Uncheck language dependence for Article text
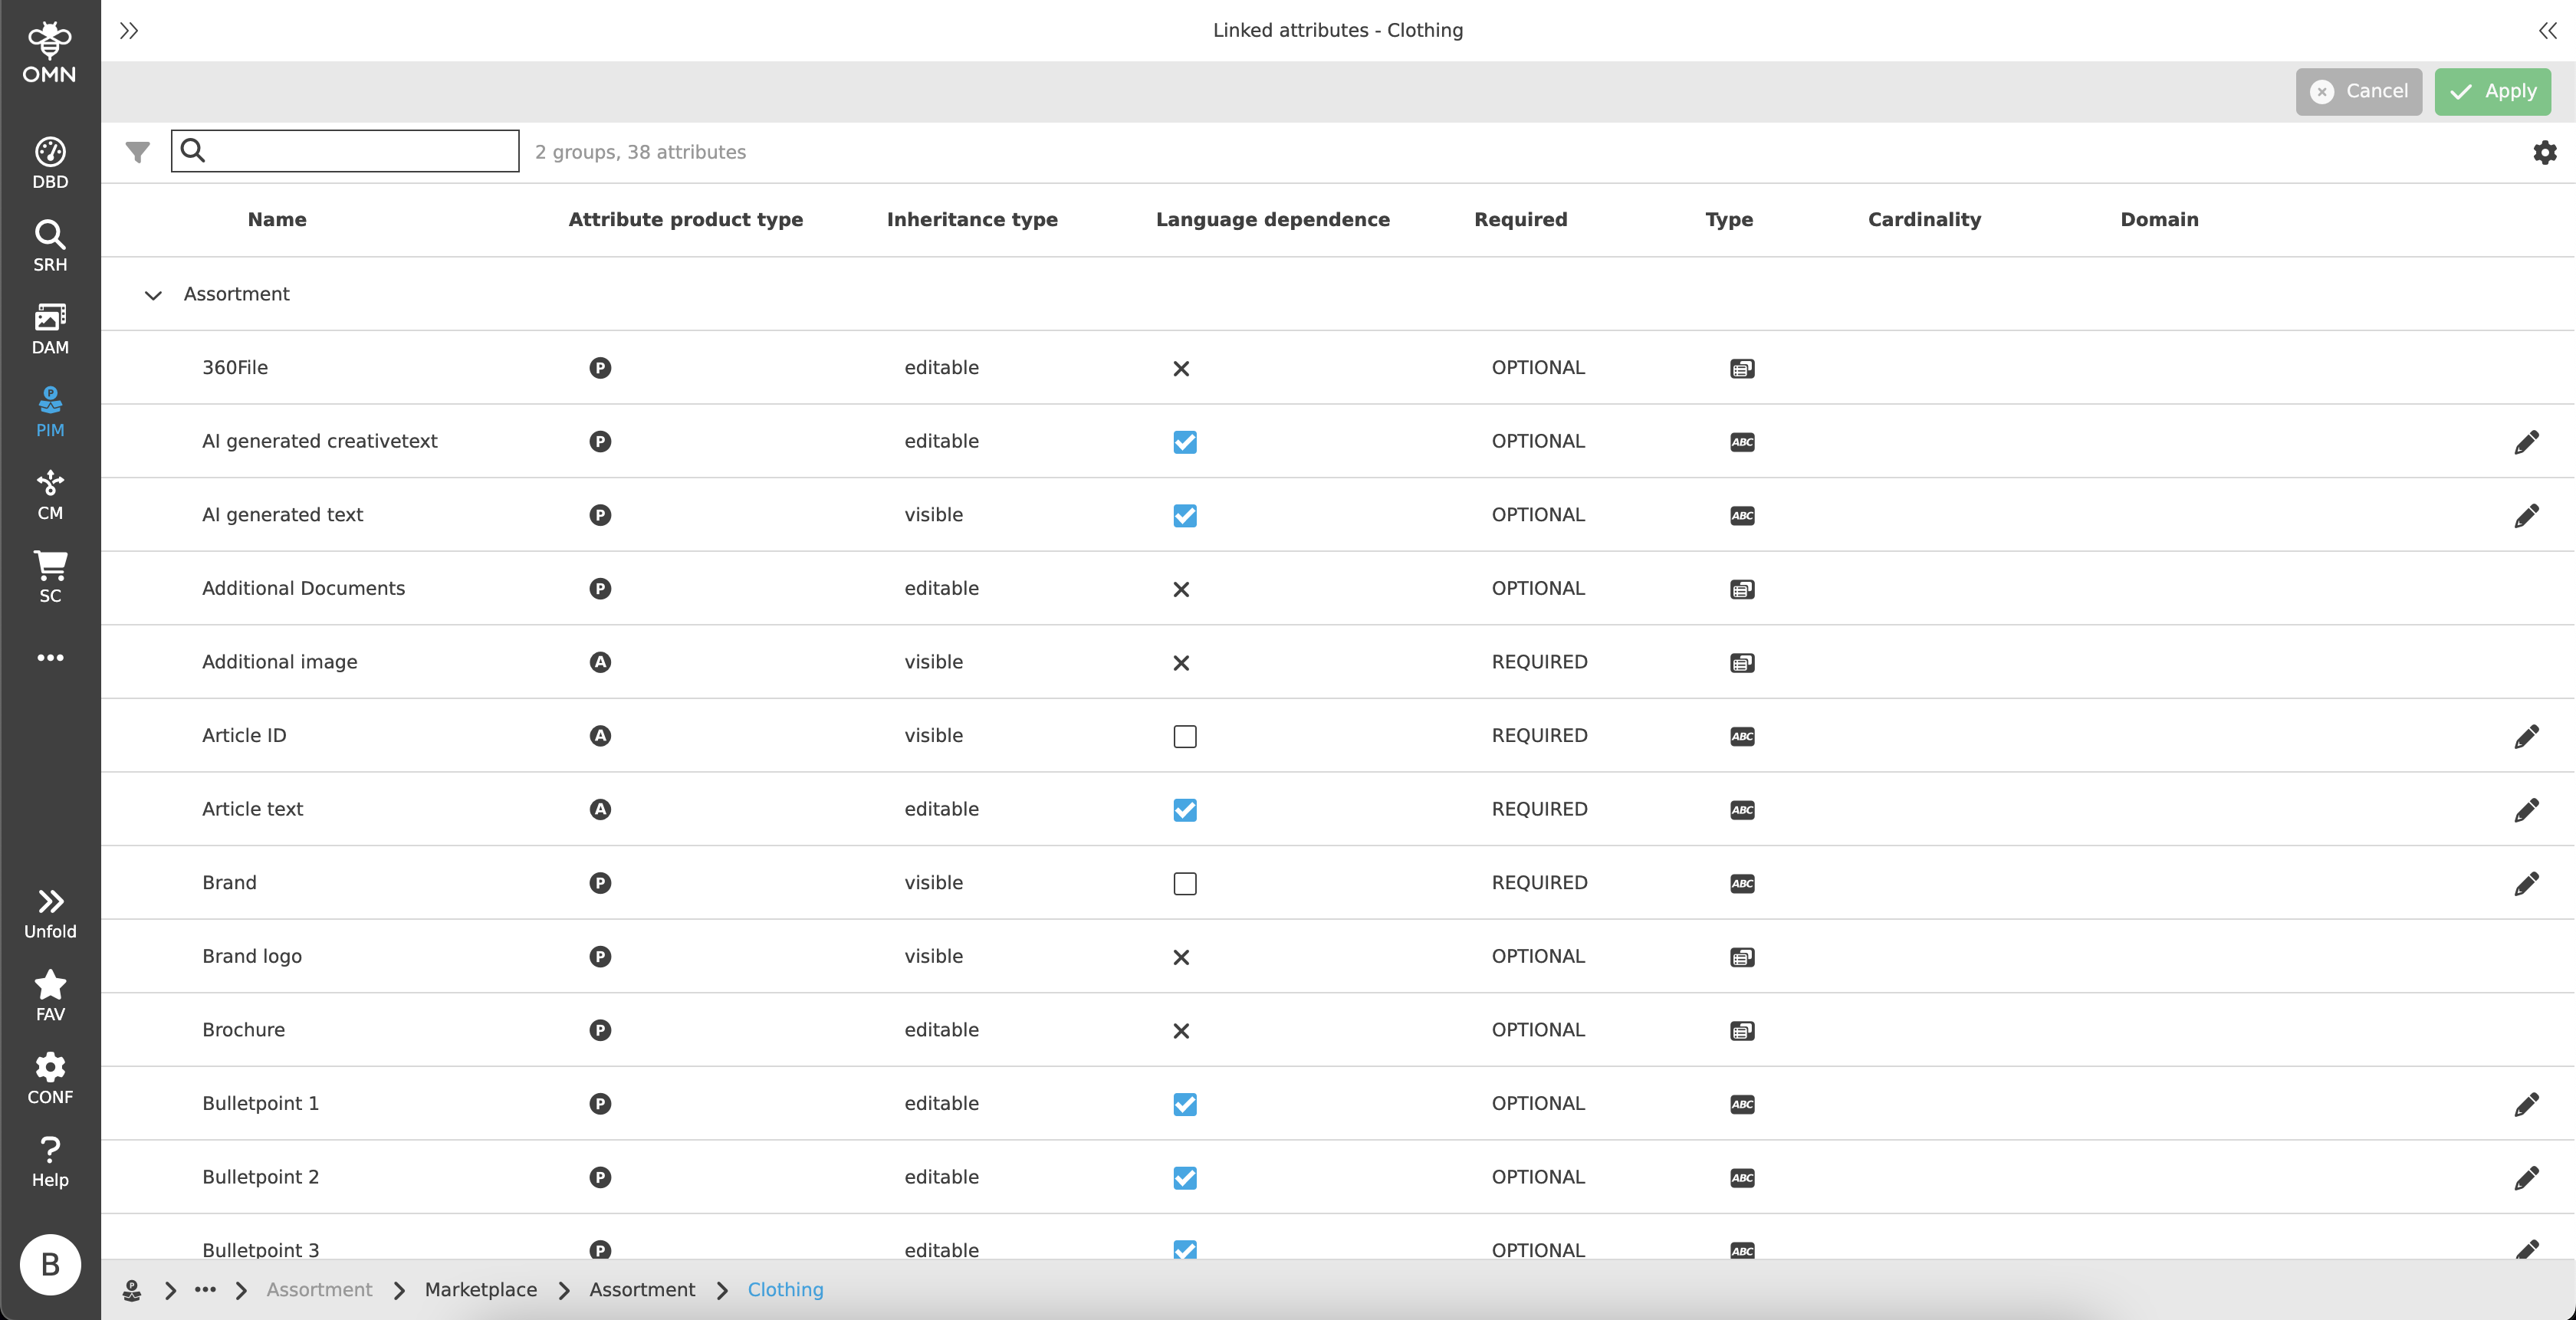 tap(1184, 810)
